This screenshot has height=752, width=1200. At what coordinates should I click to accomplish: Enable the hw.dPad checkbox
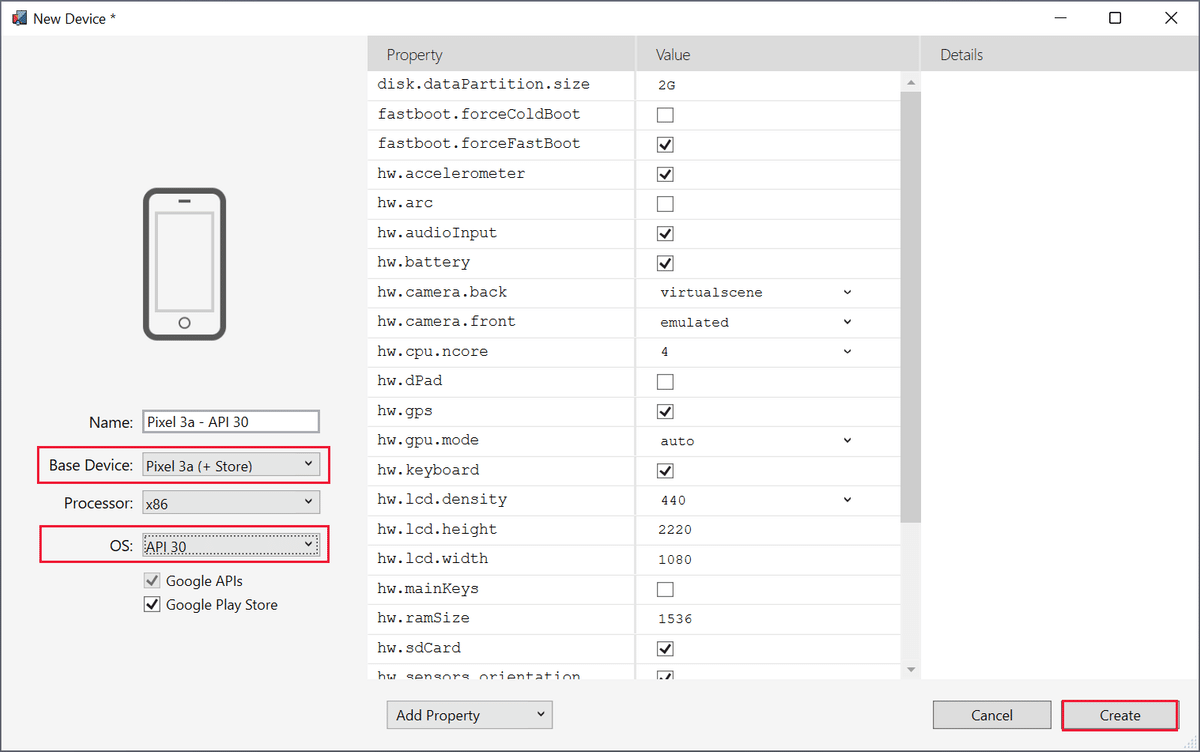coord(665,382)
